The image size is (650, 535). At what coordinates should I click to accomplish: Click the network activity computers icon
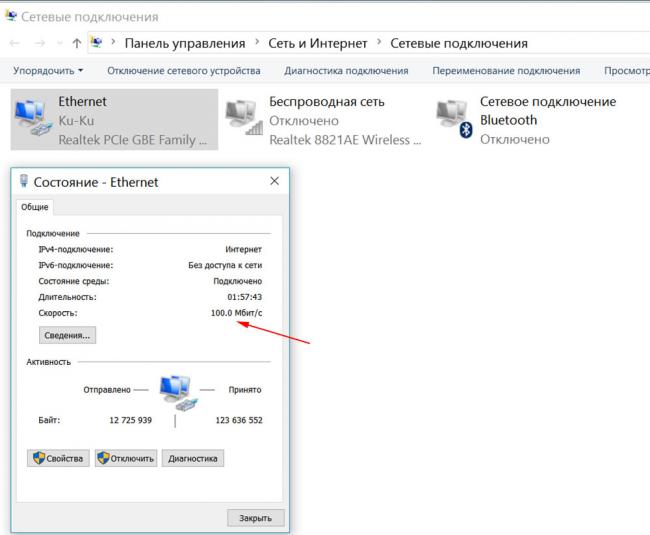(x=177, y=390)
